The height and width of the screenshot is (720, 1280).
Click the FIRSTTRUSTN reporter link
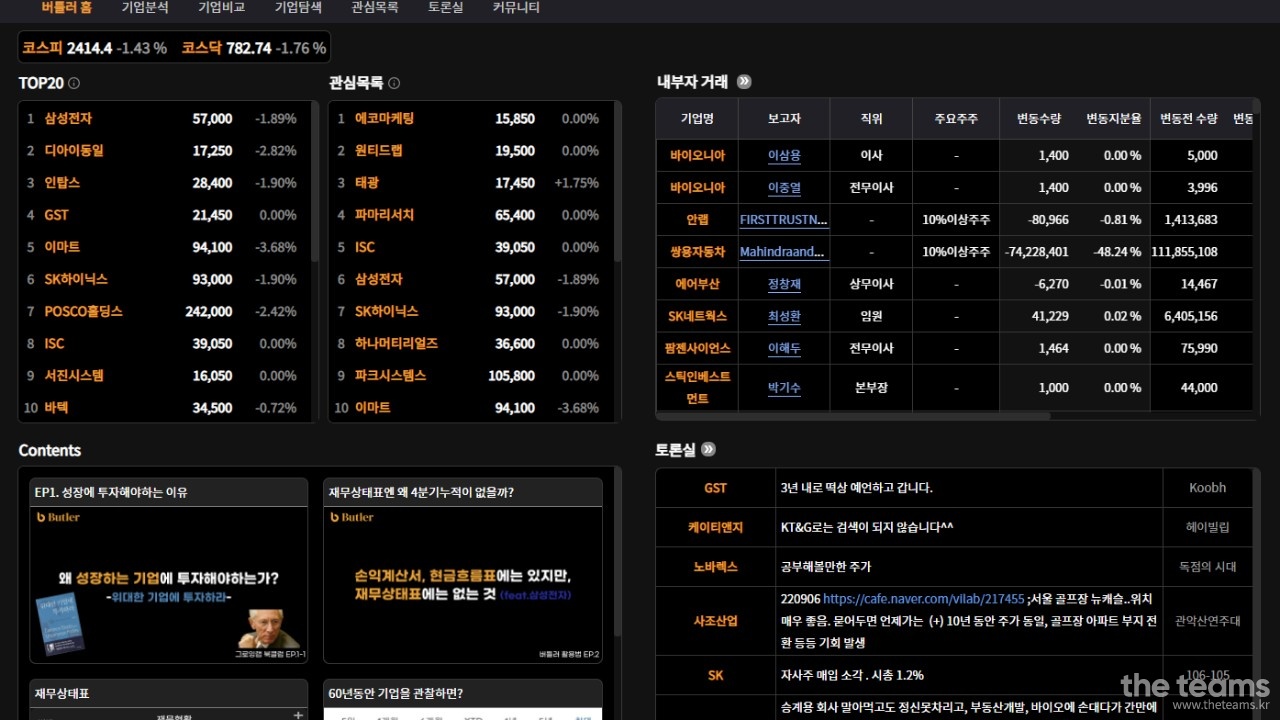(x=784, y=220)
